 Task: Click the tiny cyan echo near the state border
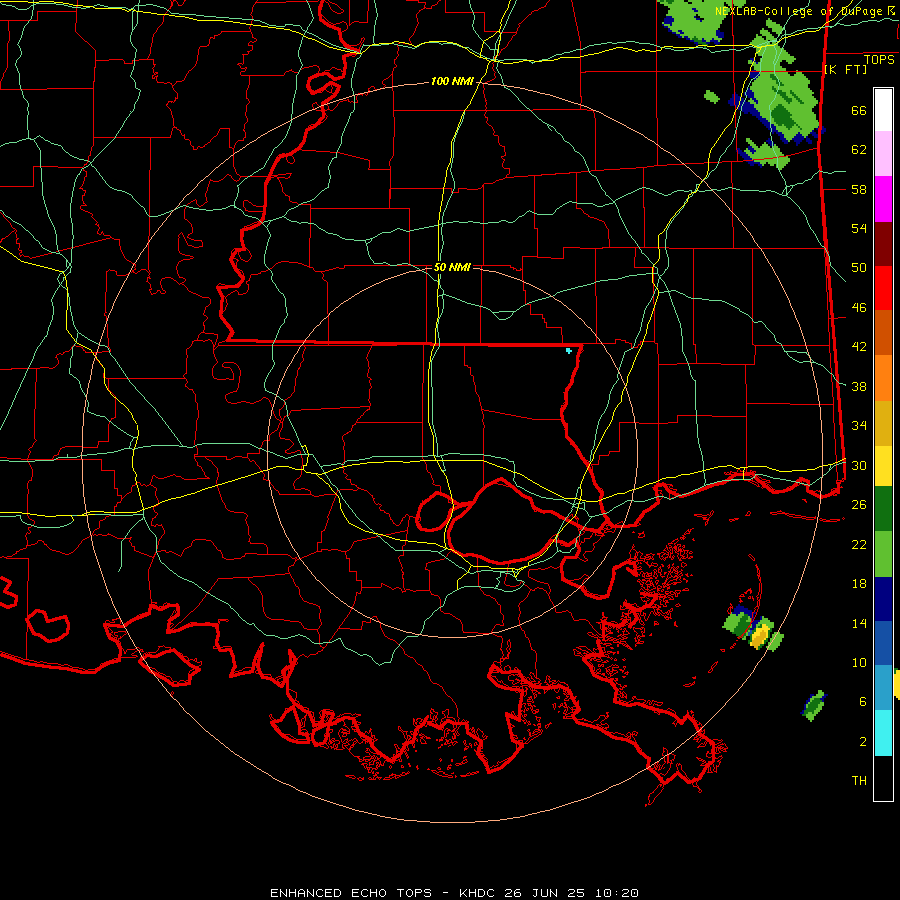(x=569, y=350)
